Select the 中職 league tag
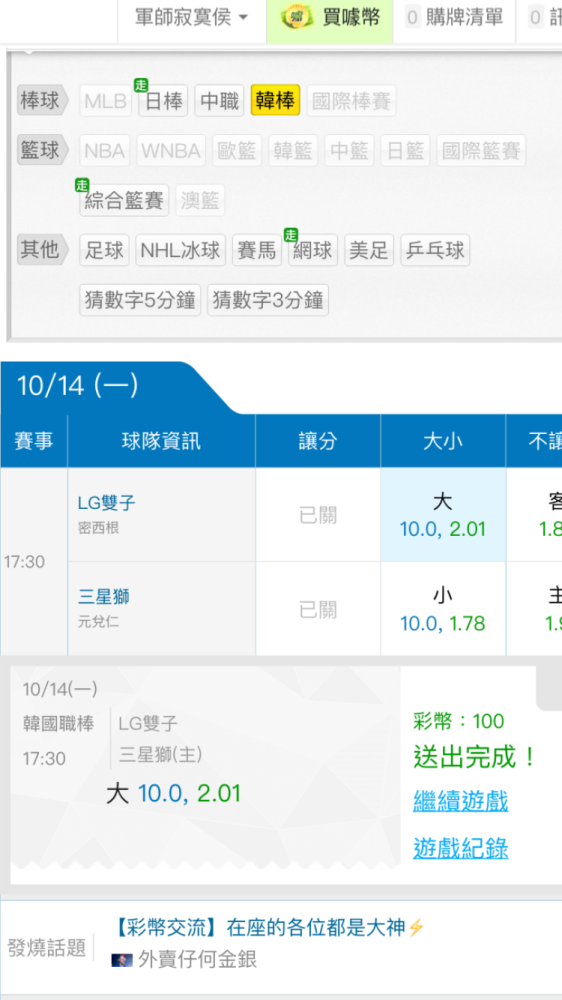The height and width of the screenshot is (1000, 562). pyautogui.click(x=219, y=101)
